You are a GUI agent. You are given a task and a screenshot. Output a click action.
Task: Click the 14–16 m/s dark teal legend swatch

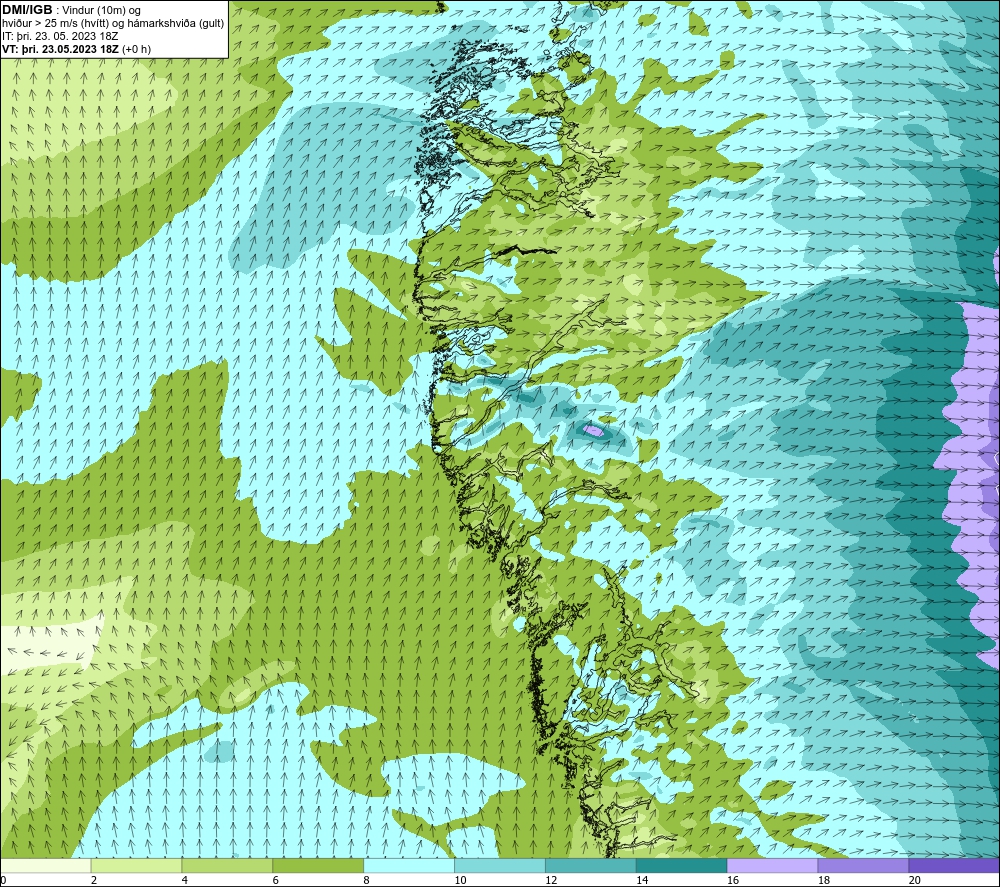[682, 865]
